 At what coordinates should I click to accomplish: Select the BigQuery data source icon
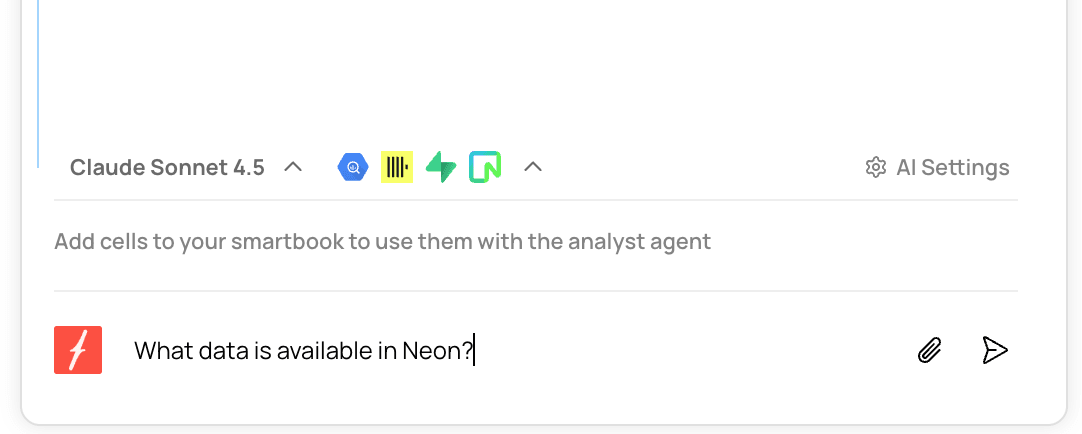click(x=353, y=167)
